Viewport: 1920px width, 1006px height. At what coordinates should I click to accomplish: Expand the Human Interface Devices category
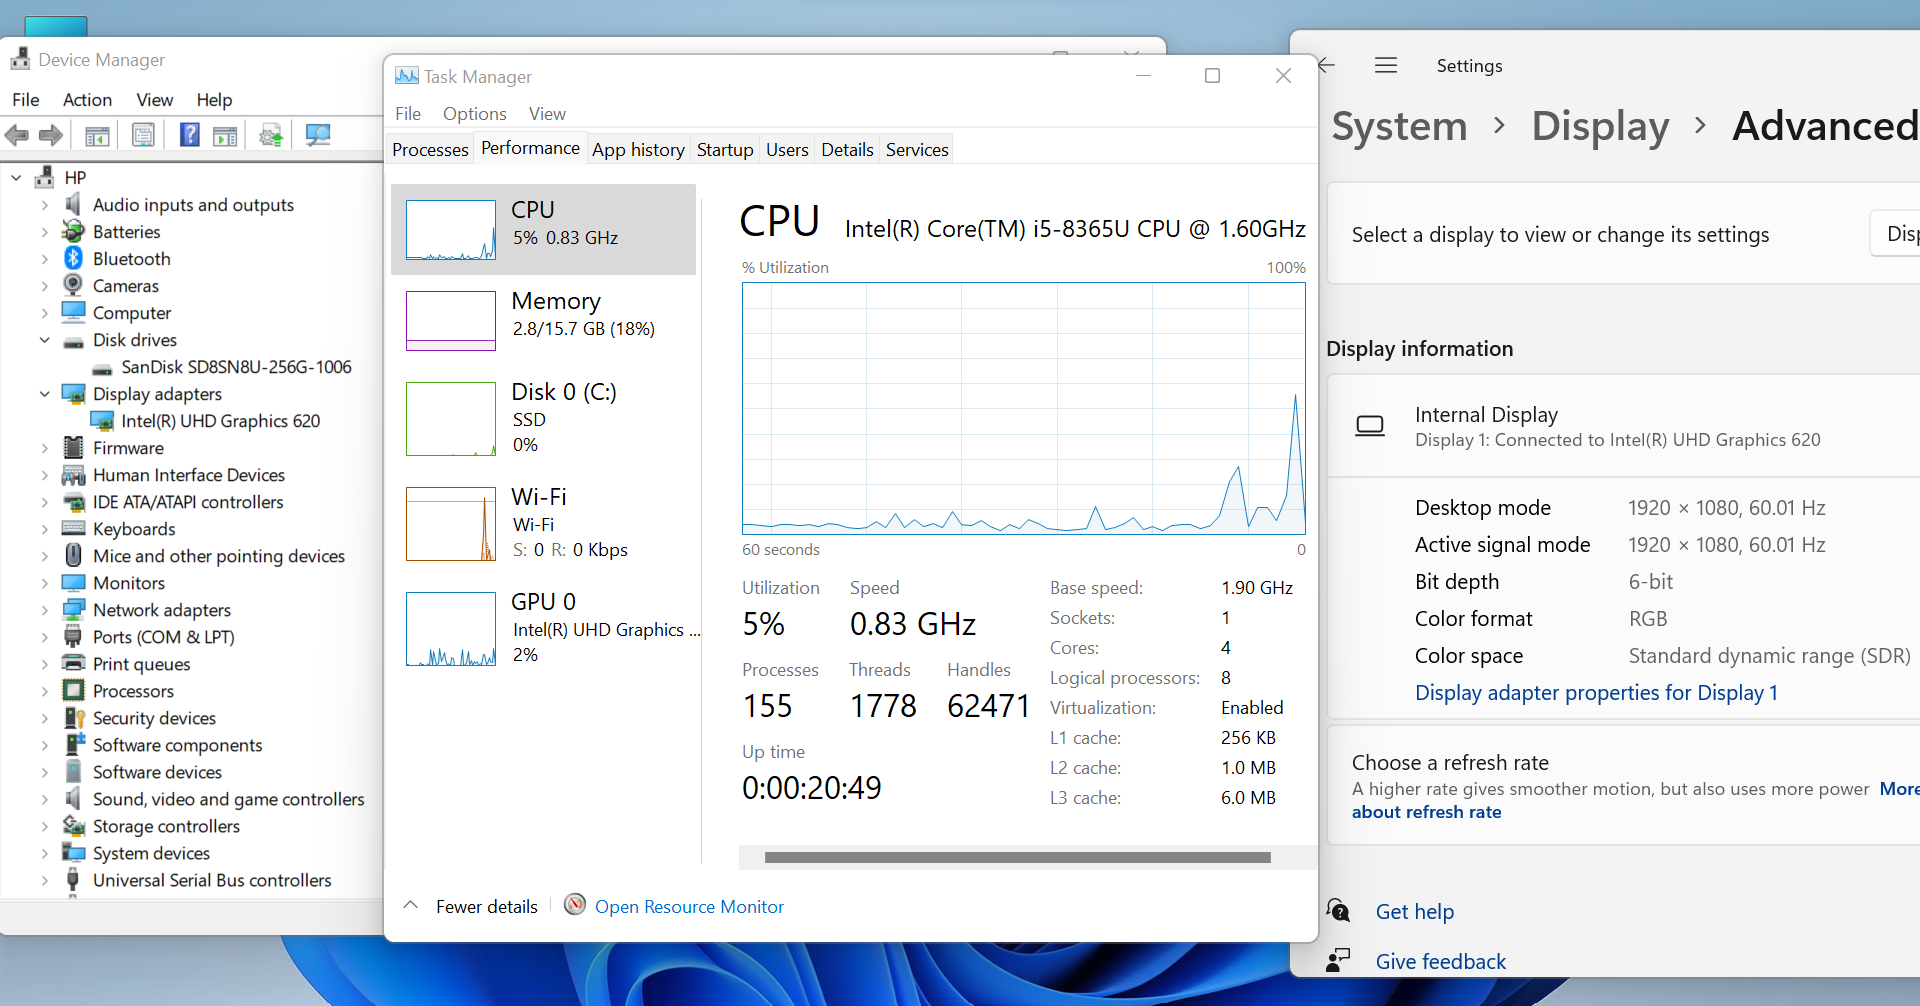point(44,474)
